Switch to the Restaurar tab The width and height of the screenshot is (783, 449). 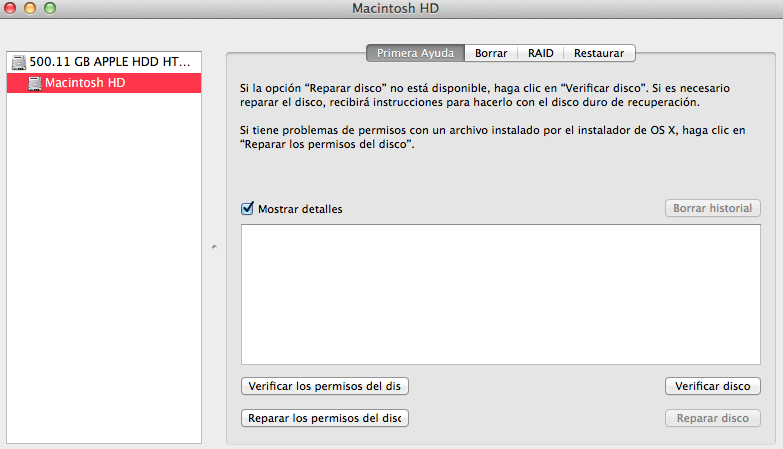[599, 53]
